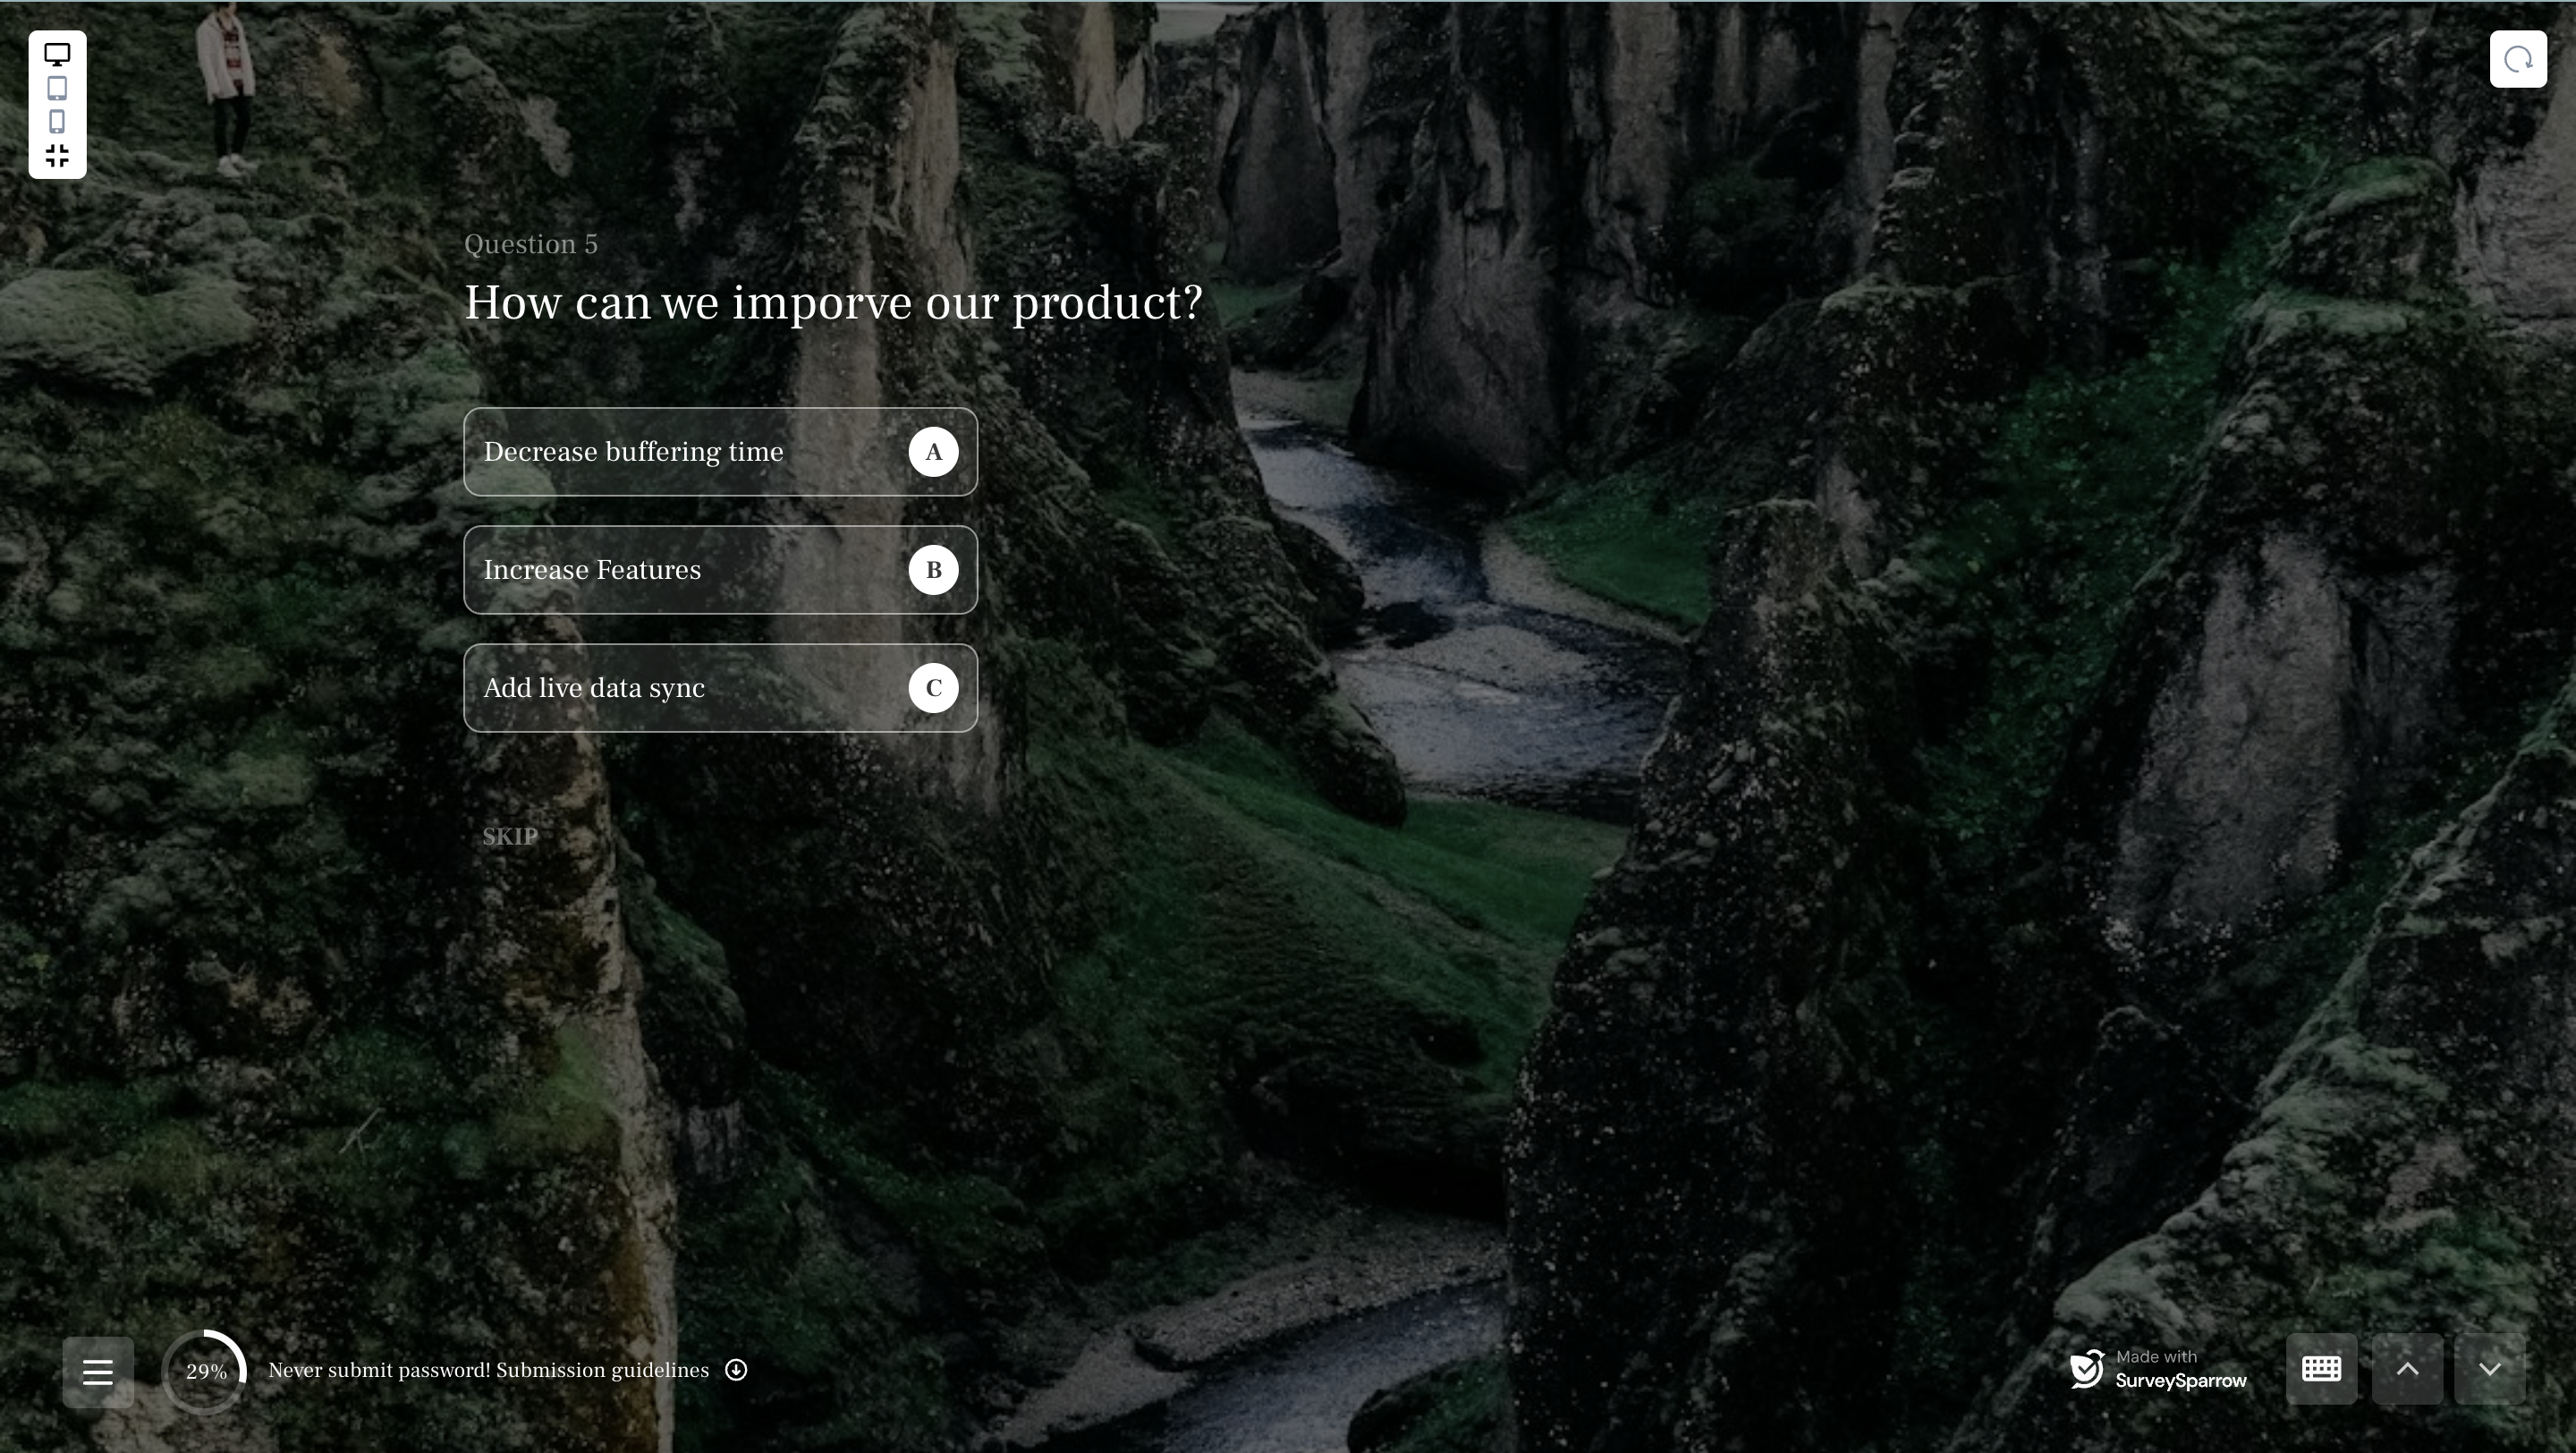Click the submission guidelines download arrow icon
Image resolution: width=2576 pixels, height=1453 pixels.
pyautogui.click(x=736, y=1370)
